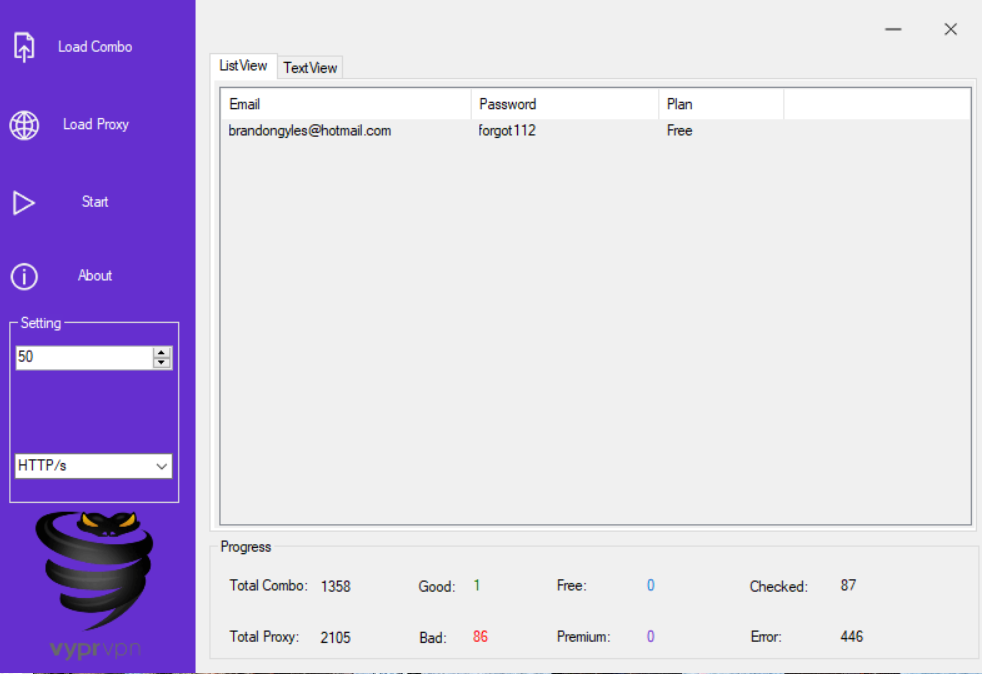Click the Load Combo upload icon
The height and width of the screenshot is (674, 982).
(24, 47)
